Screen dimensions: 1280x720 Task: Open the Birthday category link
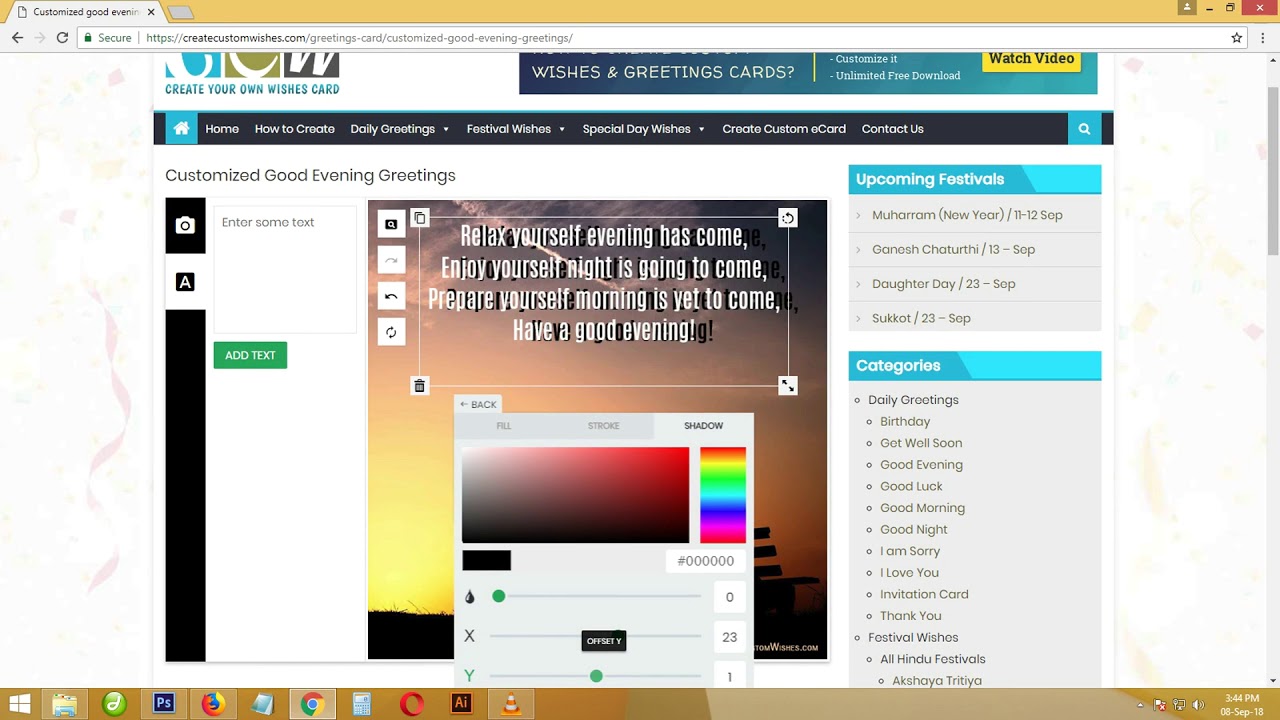tap(905, 421)
